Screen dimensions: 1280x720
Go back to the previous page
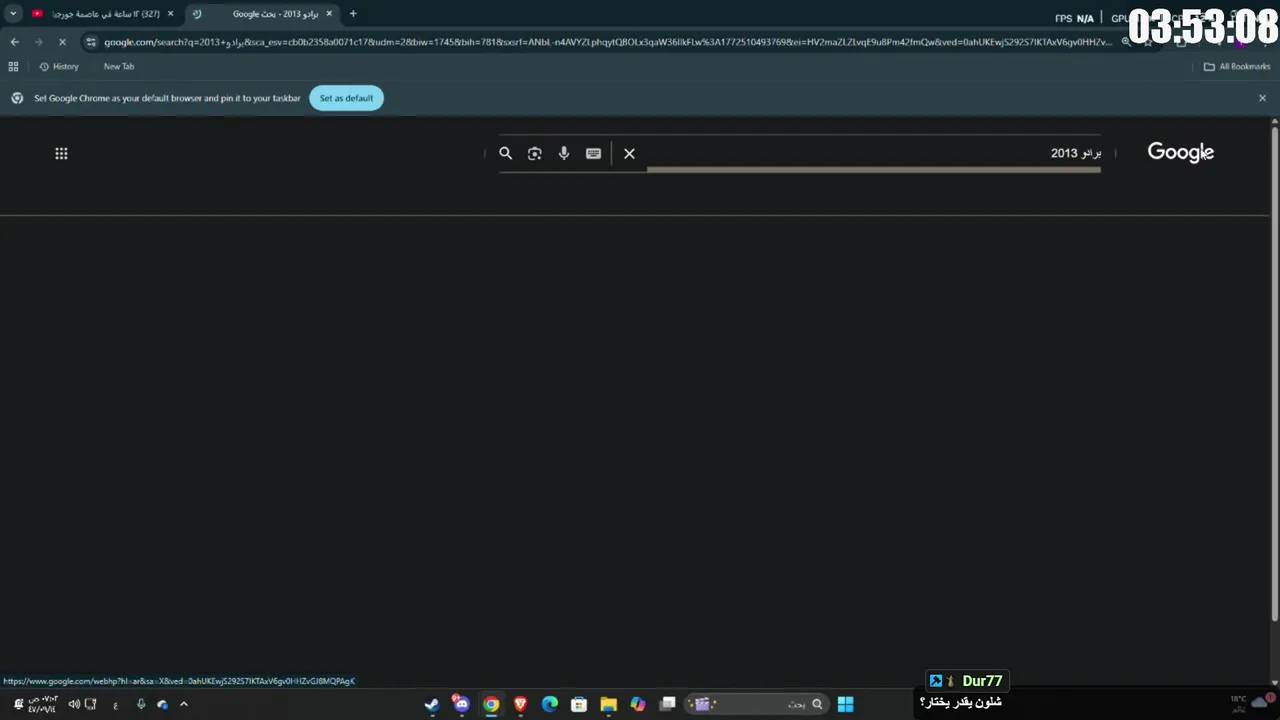coord(14,42)
